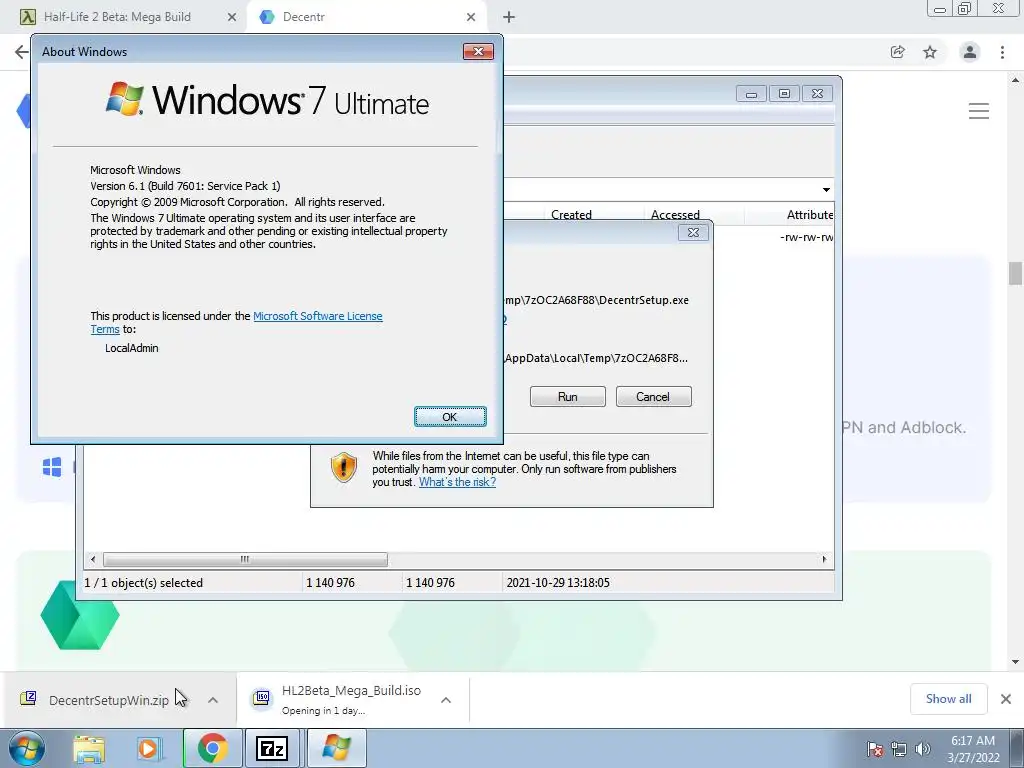
Task: Sort by Created column in 7-Zip
Action: click(571, 214)
